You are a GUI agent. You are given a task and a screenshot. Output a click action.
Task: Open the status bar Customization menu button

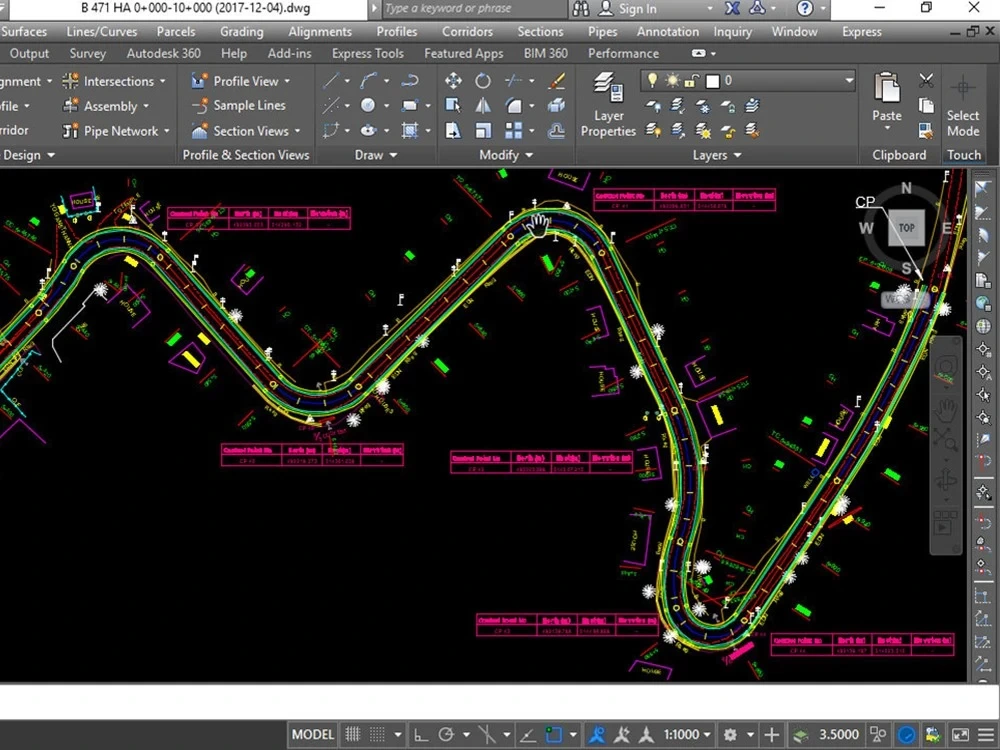986,735
